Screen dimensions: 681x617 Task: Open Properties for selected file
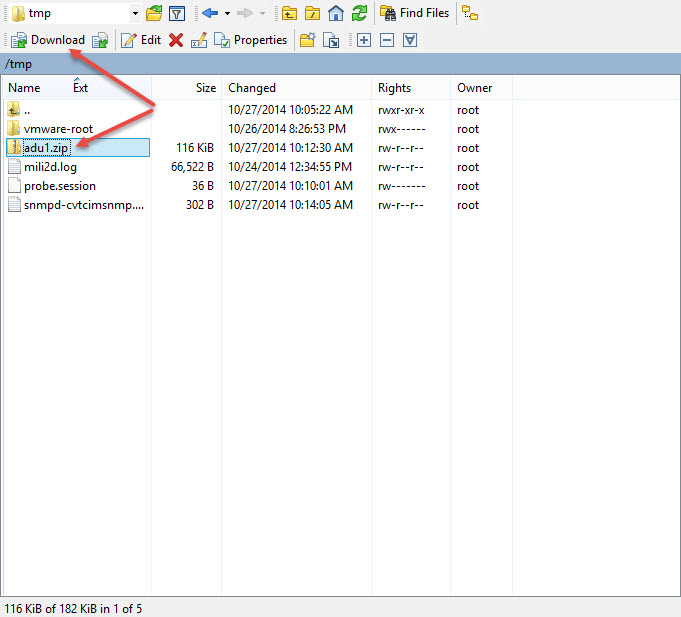pos(251,40)
